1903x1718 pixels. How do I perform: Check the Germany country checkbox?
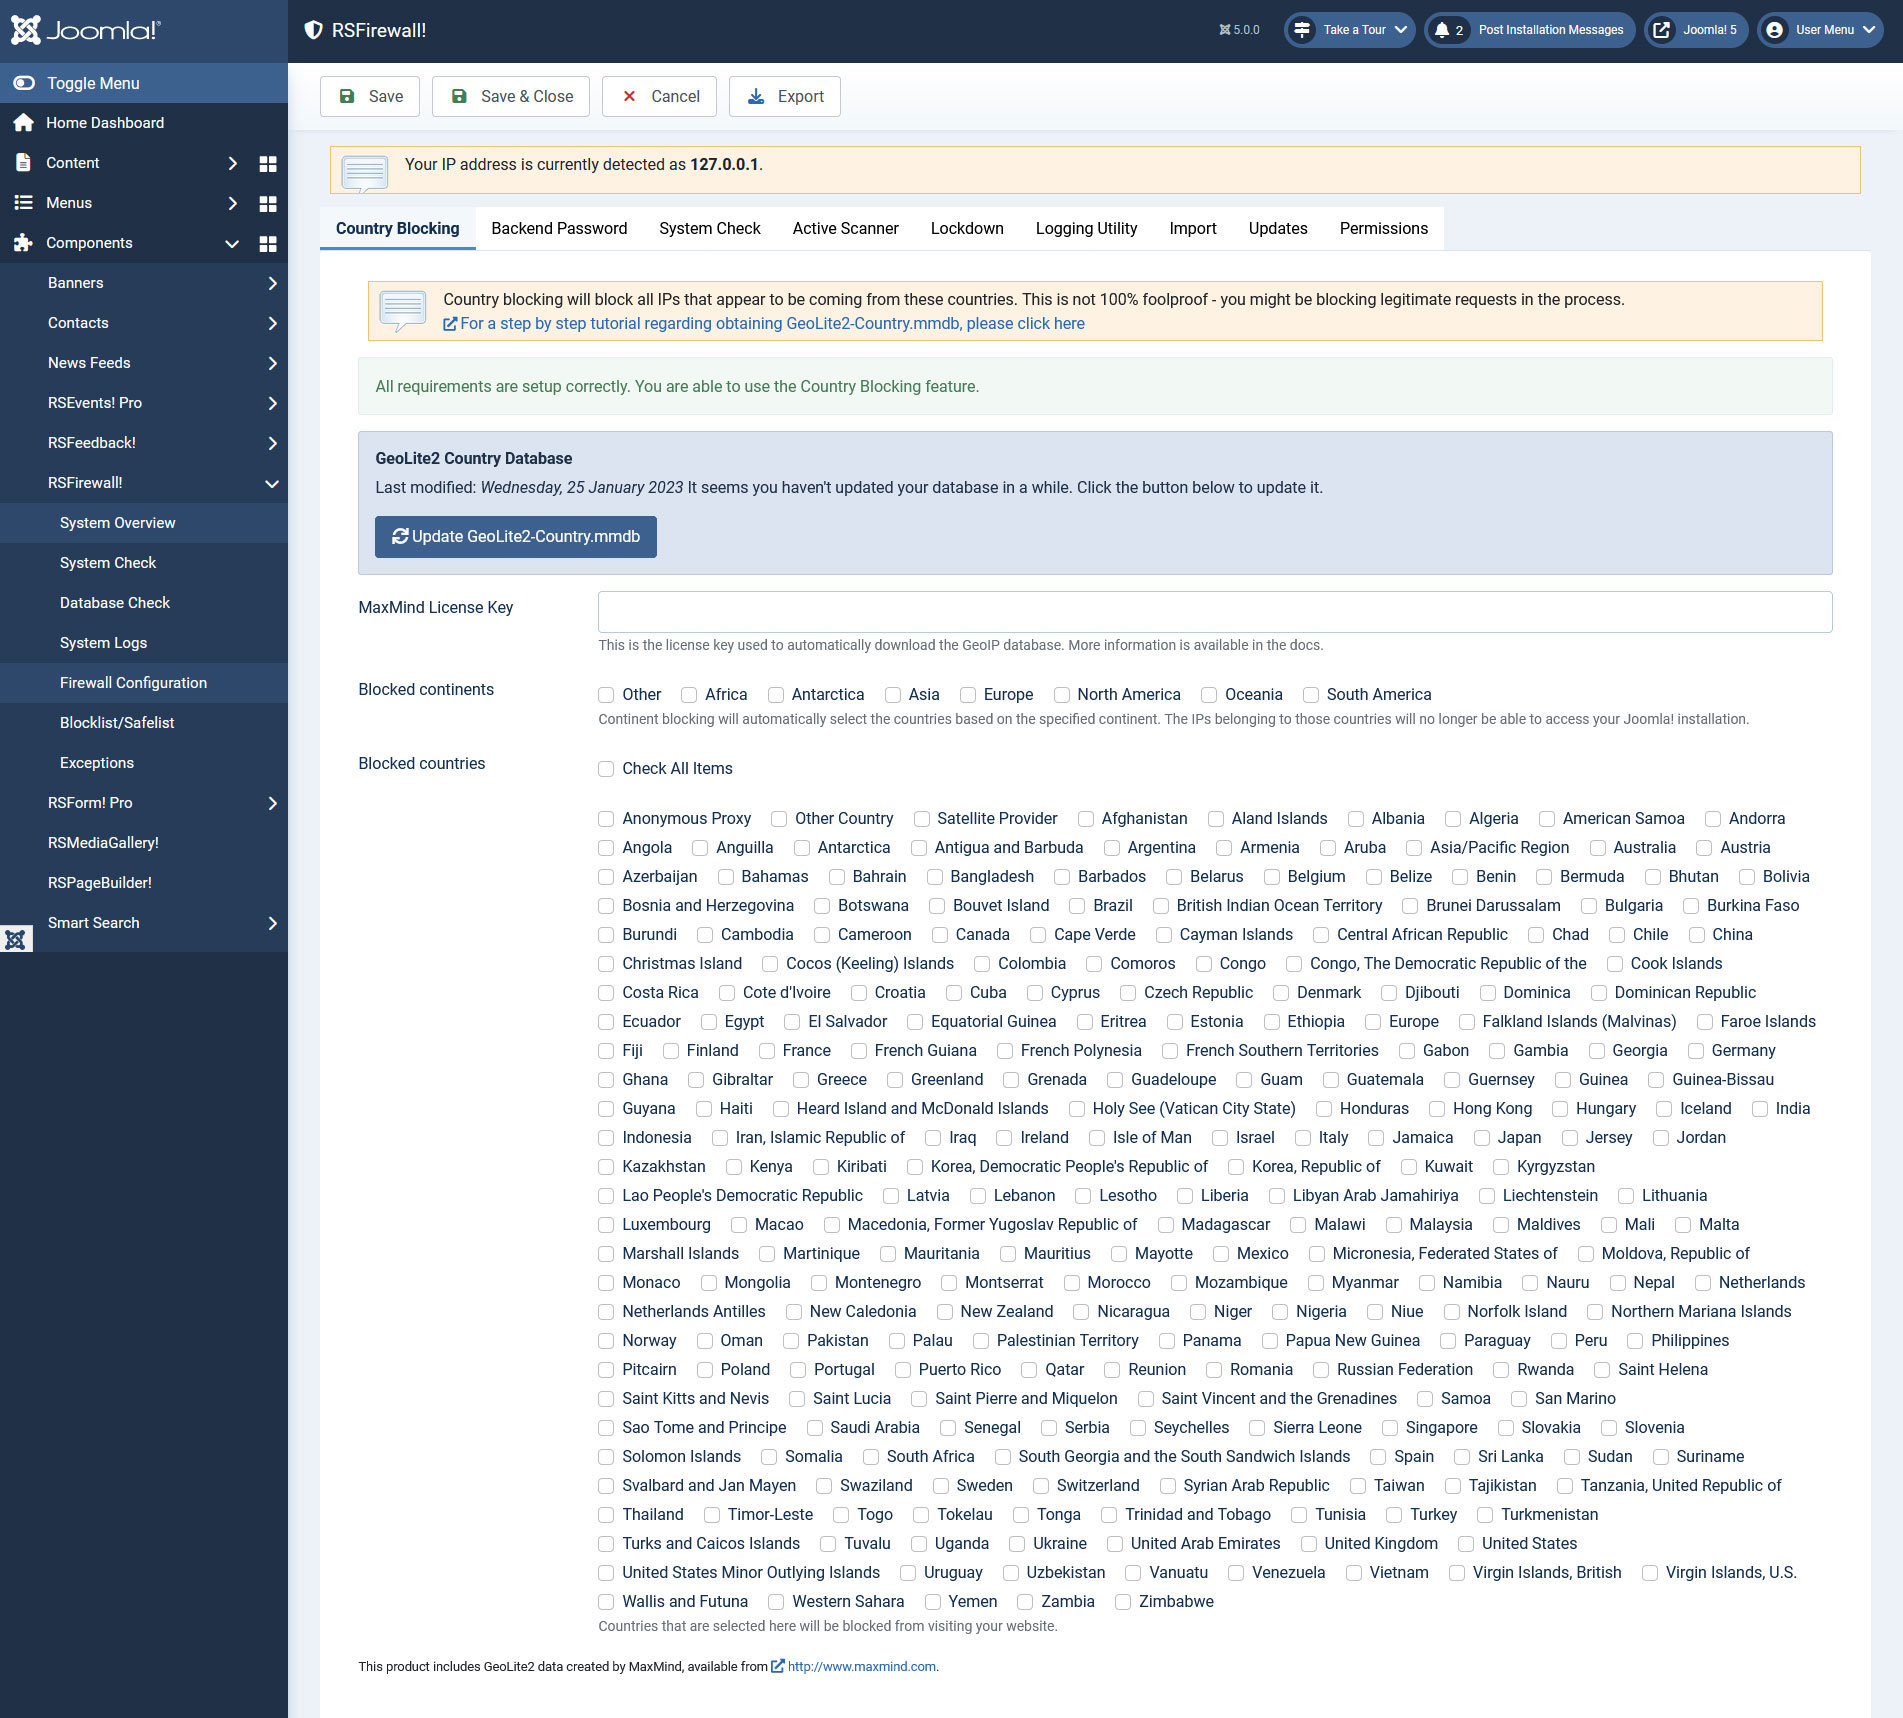coord(1696,1051)
